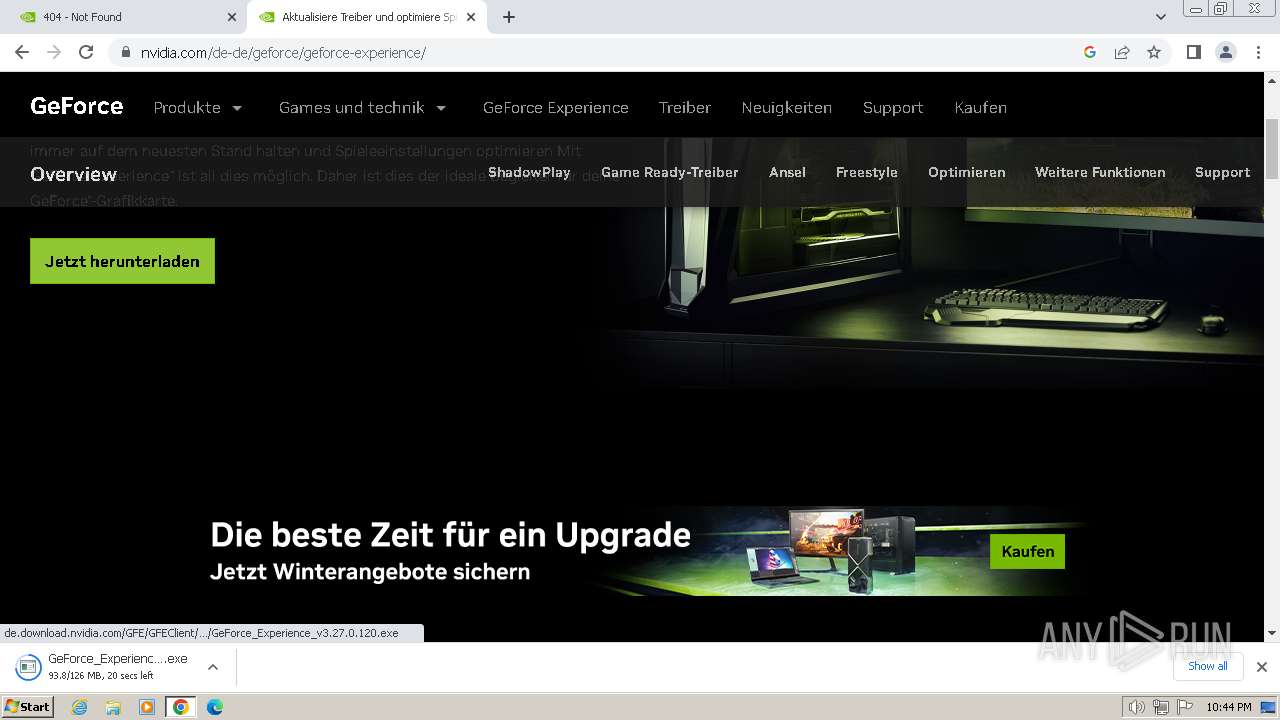1280x720 pixels.
Task: Share this page using share icon
Action: click(1122, 52)
